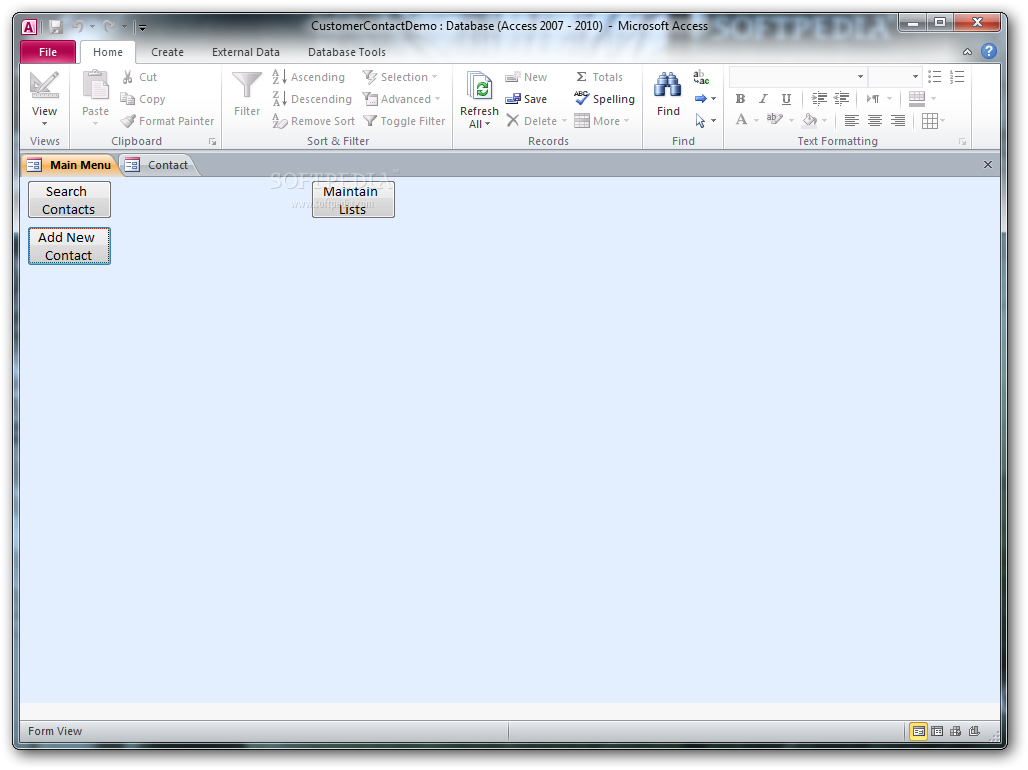Click the Save record button
Viewport: 1028px width, 770px height.
(526, 99)
